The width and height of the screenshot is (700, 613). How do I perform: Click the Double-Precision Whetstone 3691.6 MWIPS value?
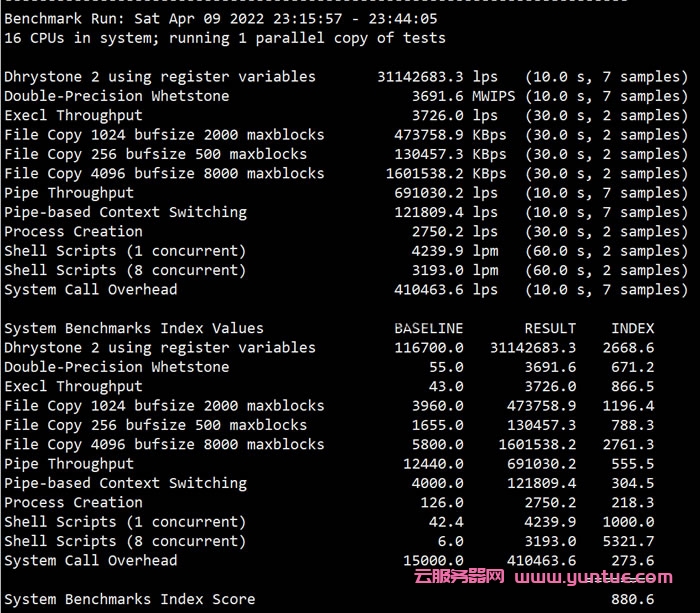point(460,96)
